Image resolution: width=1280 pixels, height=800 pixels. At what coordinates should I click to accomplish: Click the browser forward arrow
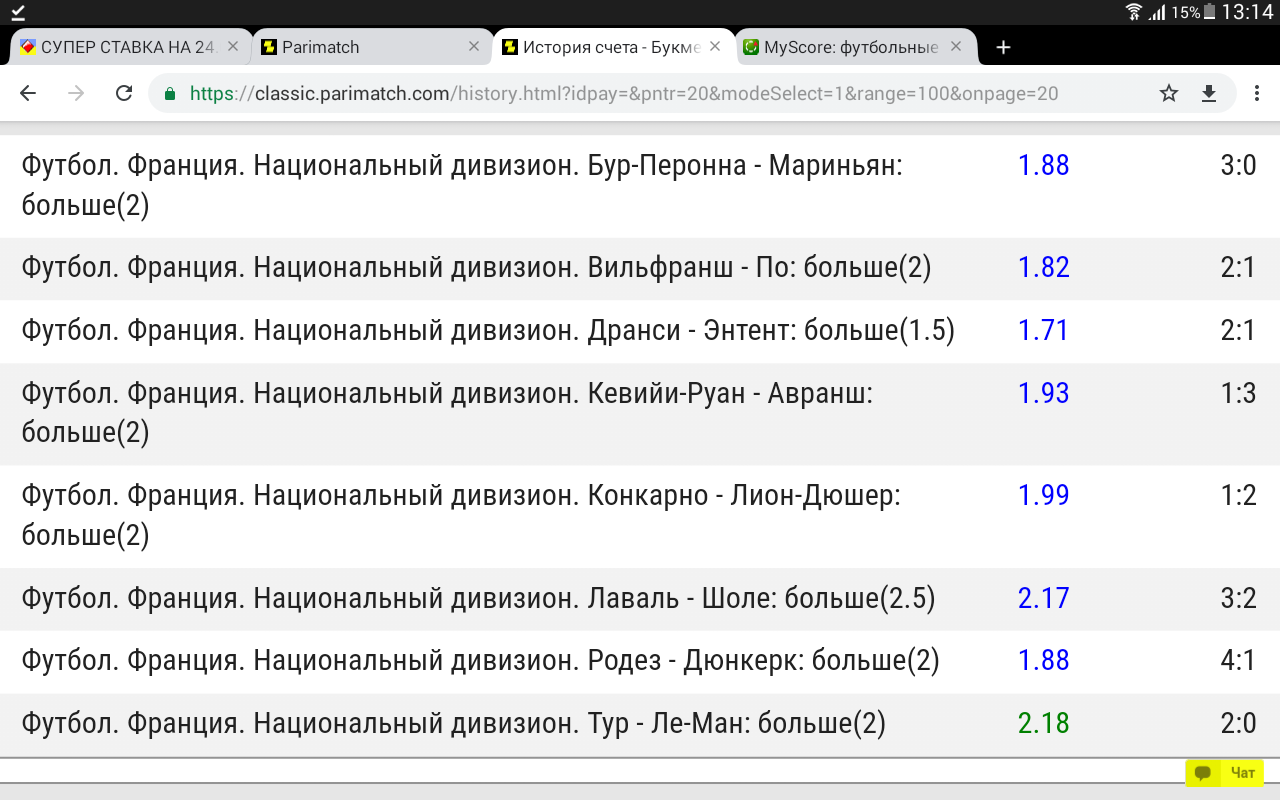tap(76, 93)
